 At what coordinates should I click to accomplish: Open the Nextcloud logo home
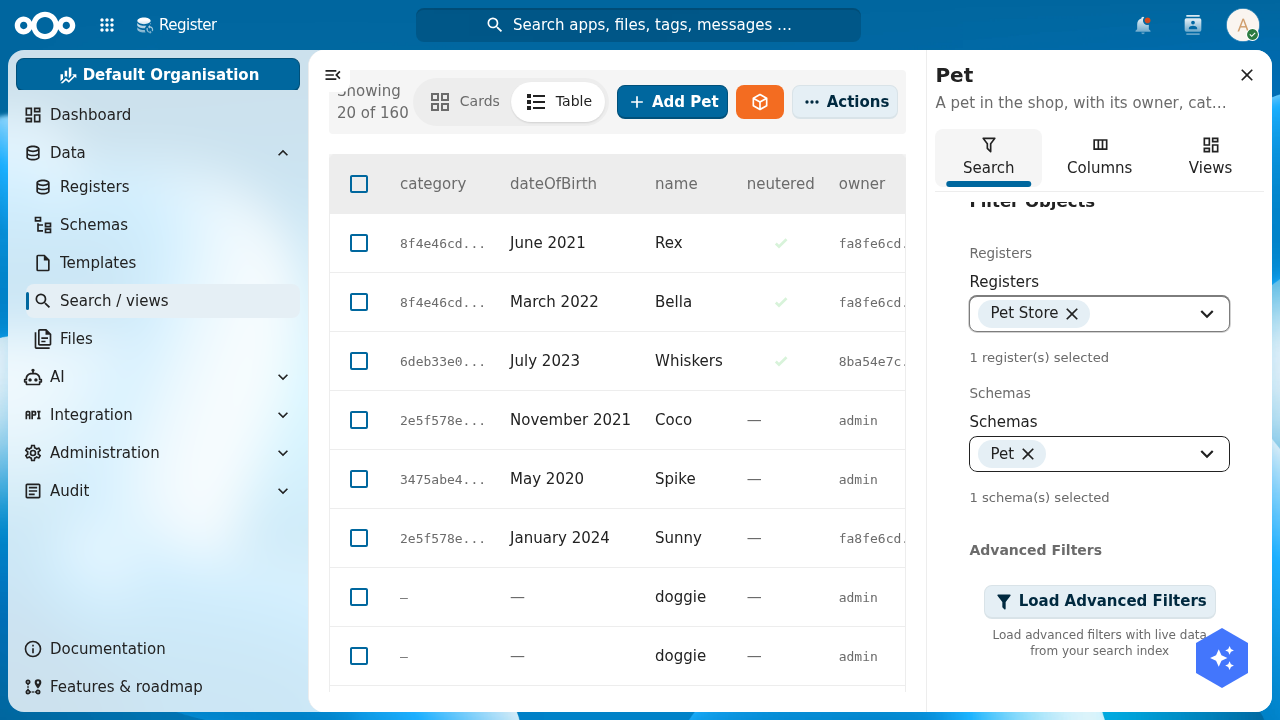(45, 25)
